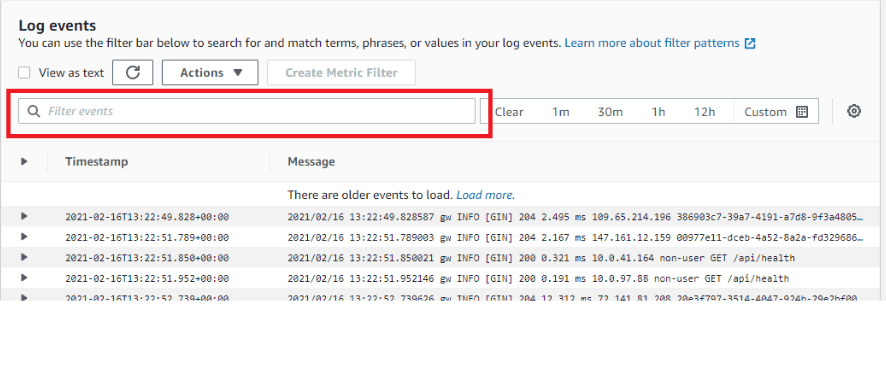Click the refresh log events icon button

132,73
